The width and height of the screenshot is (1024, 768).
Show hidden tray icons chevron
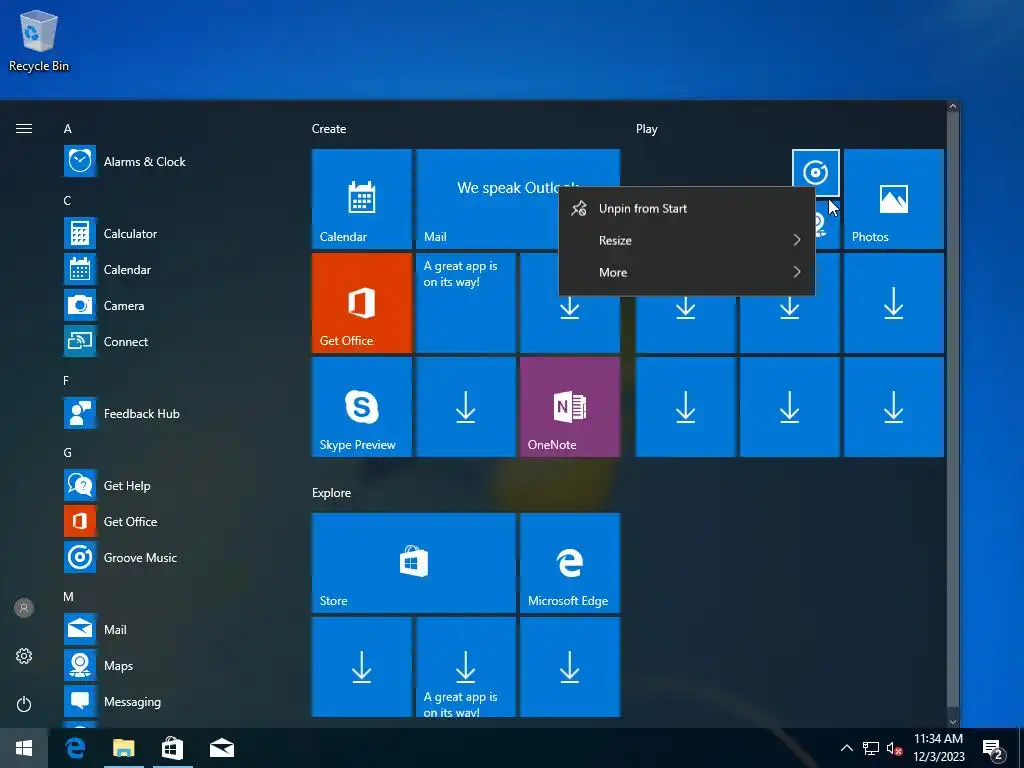click(846, 748)
